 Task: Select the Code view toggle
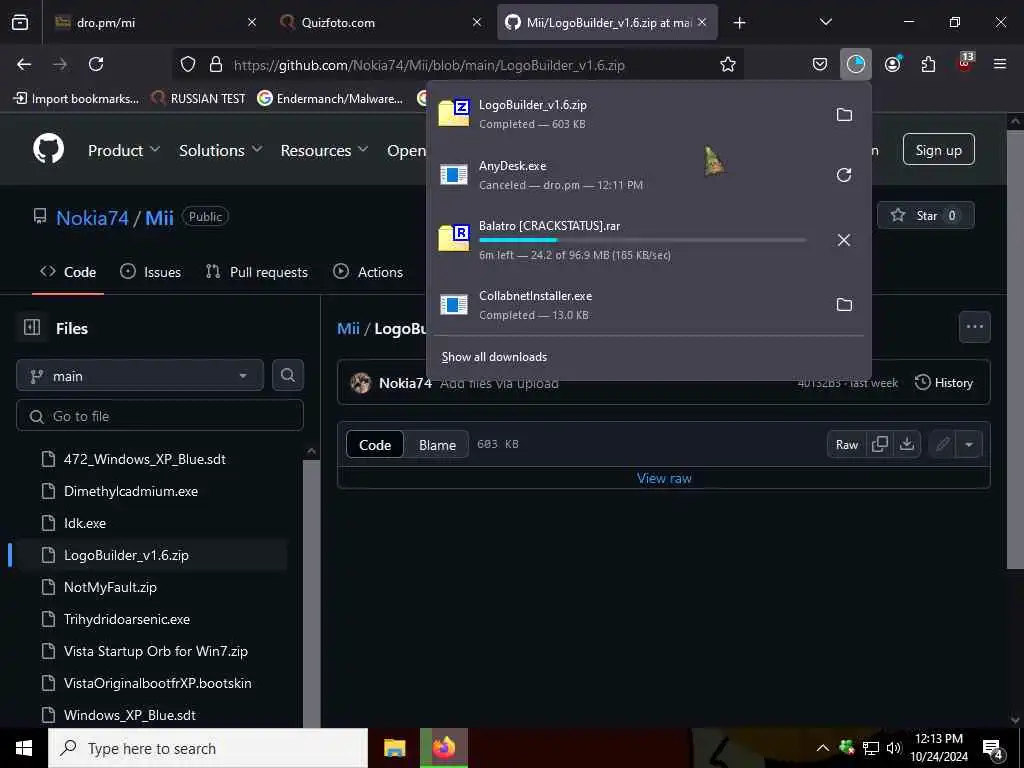tap(375, 445)
